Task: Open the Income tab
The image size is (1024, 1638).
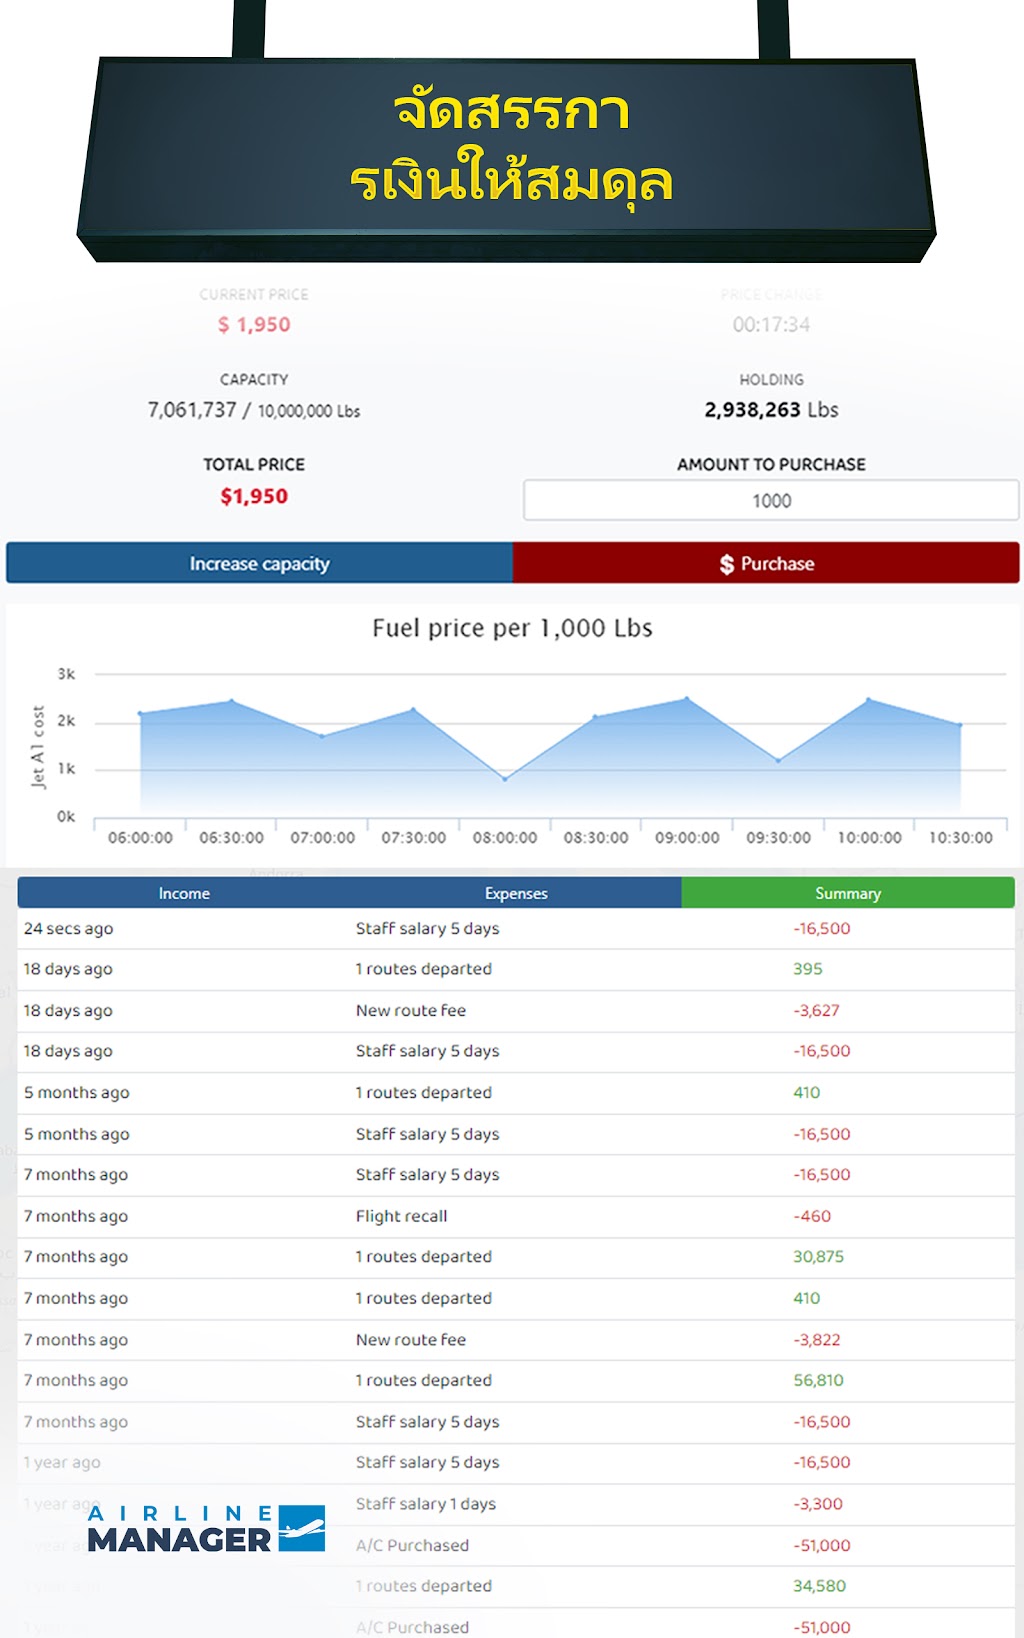Action: tap(184, 893)
